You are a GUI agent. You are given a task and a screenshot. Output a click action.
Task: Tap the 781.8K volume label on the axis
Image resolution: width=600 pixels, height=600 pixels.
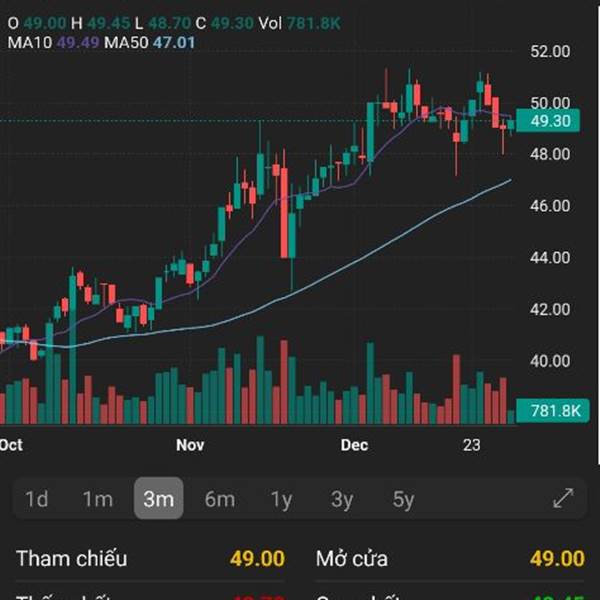point(553,411)
